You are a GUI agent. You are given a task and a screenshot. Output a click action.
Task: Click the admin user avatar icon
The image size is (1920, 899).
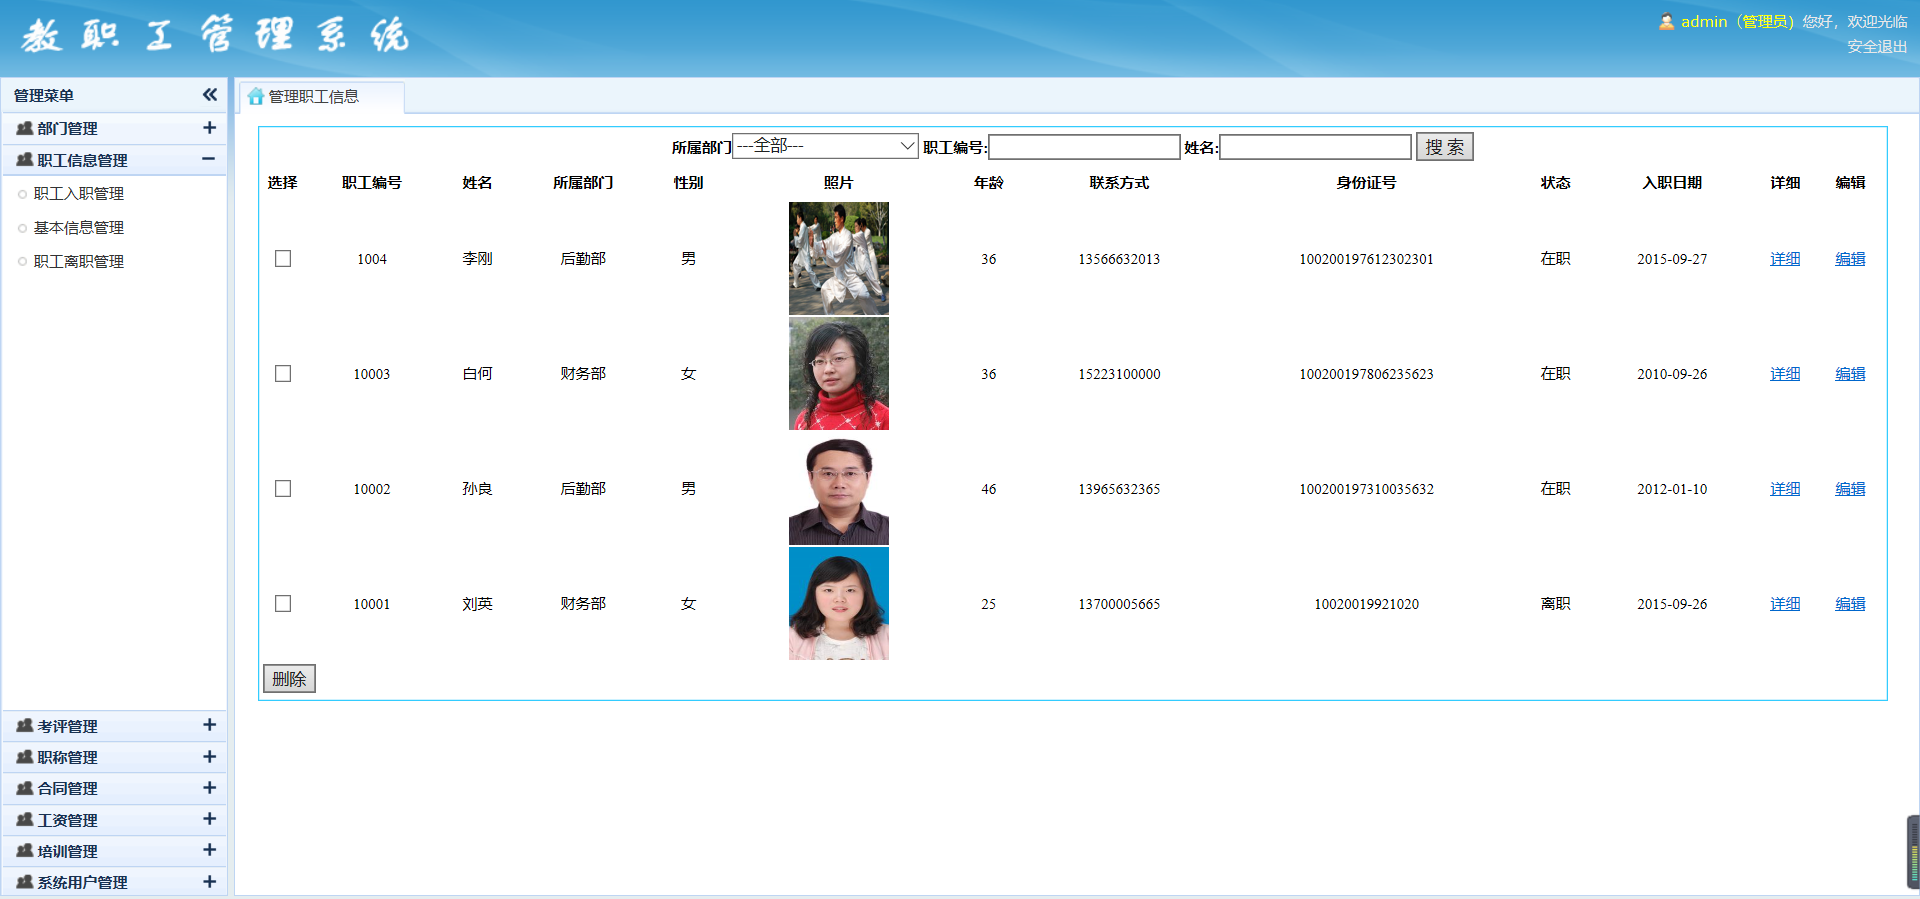click(x=1666, y=21)
